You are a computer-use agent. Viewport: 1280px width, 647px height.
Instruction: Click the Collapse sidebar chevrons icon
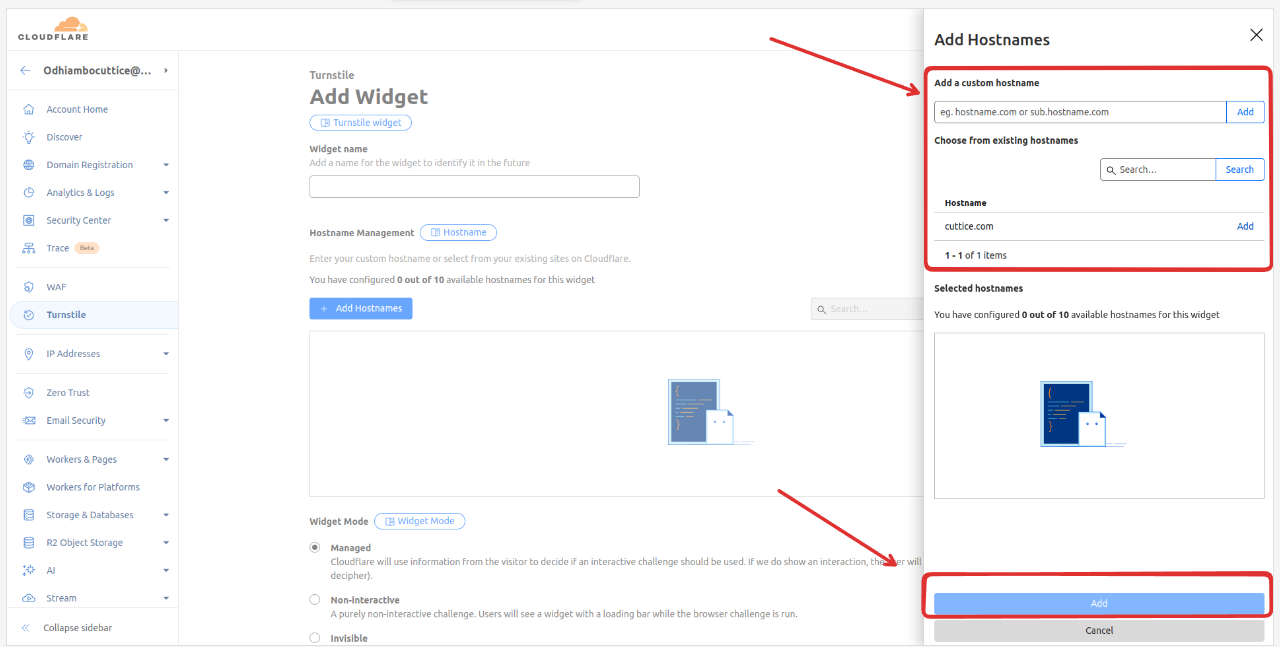(x=26, y=628)
